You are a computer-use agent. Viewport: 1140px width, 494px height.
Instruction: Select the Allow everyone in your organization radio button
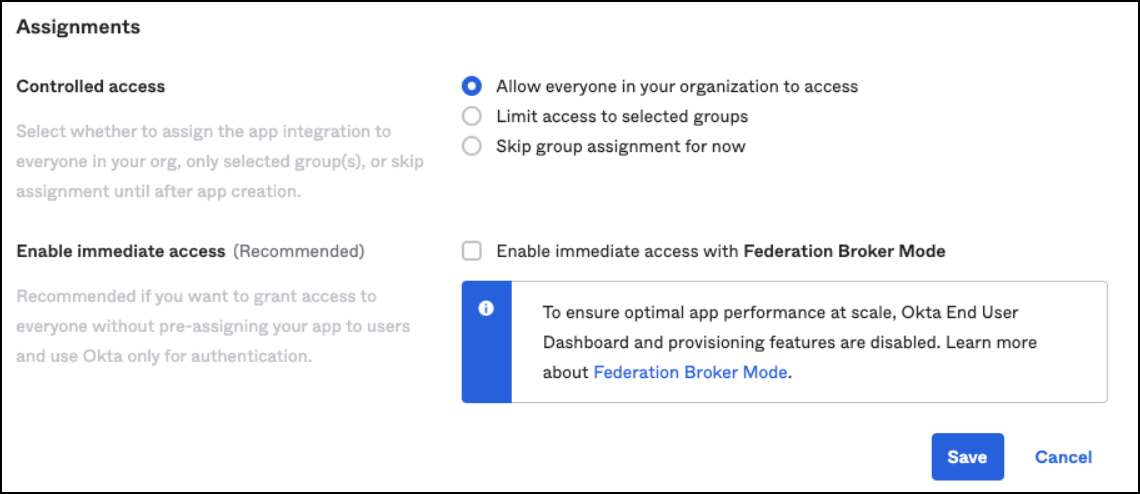(472, 86)
